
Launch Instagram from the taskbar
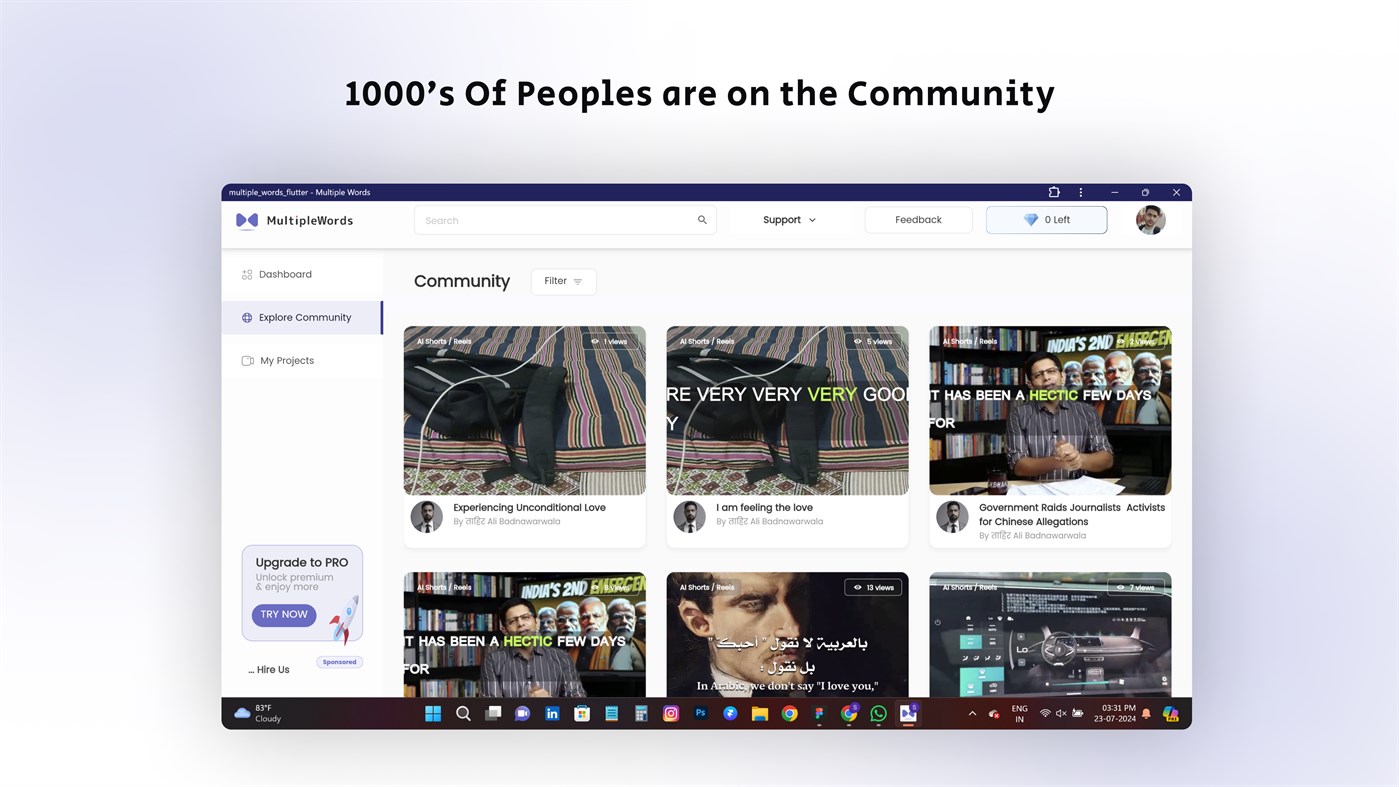coord(669,713)
